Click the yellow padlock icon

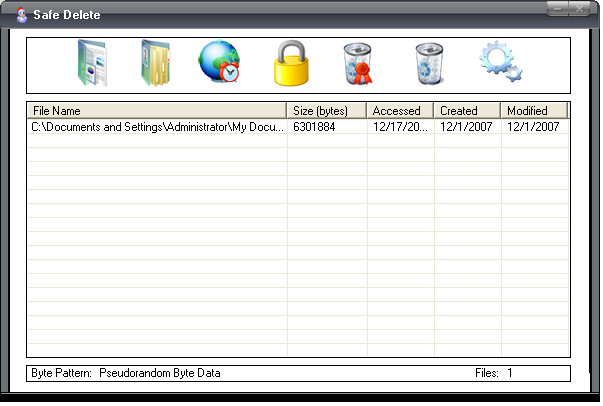pos(291,63)
